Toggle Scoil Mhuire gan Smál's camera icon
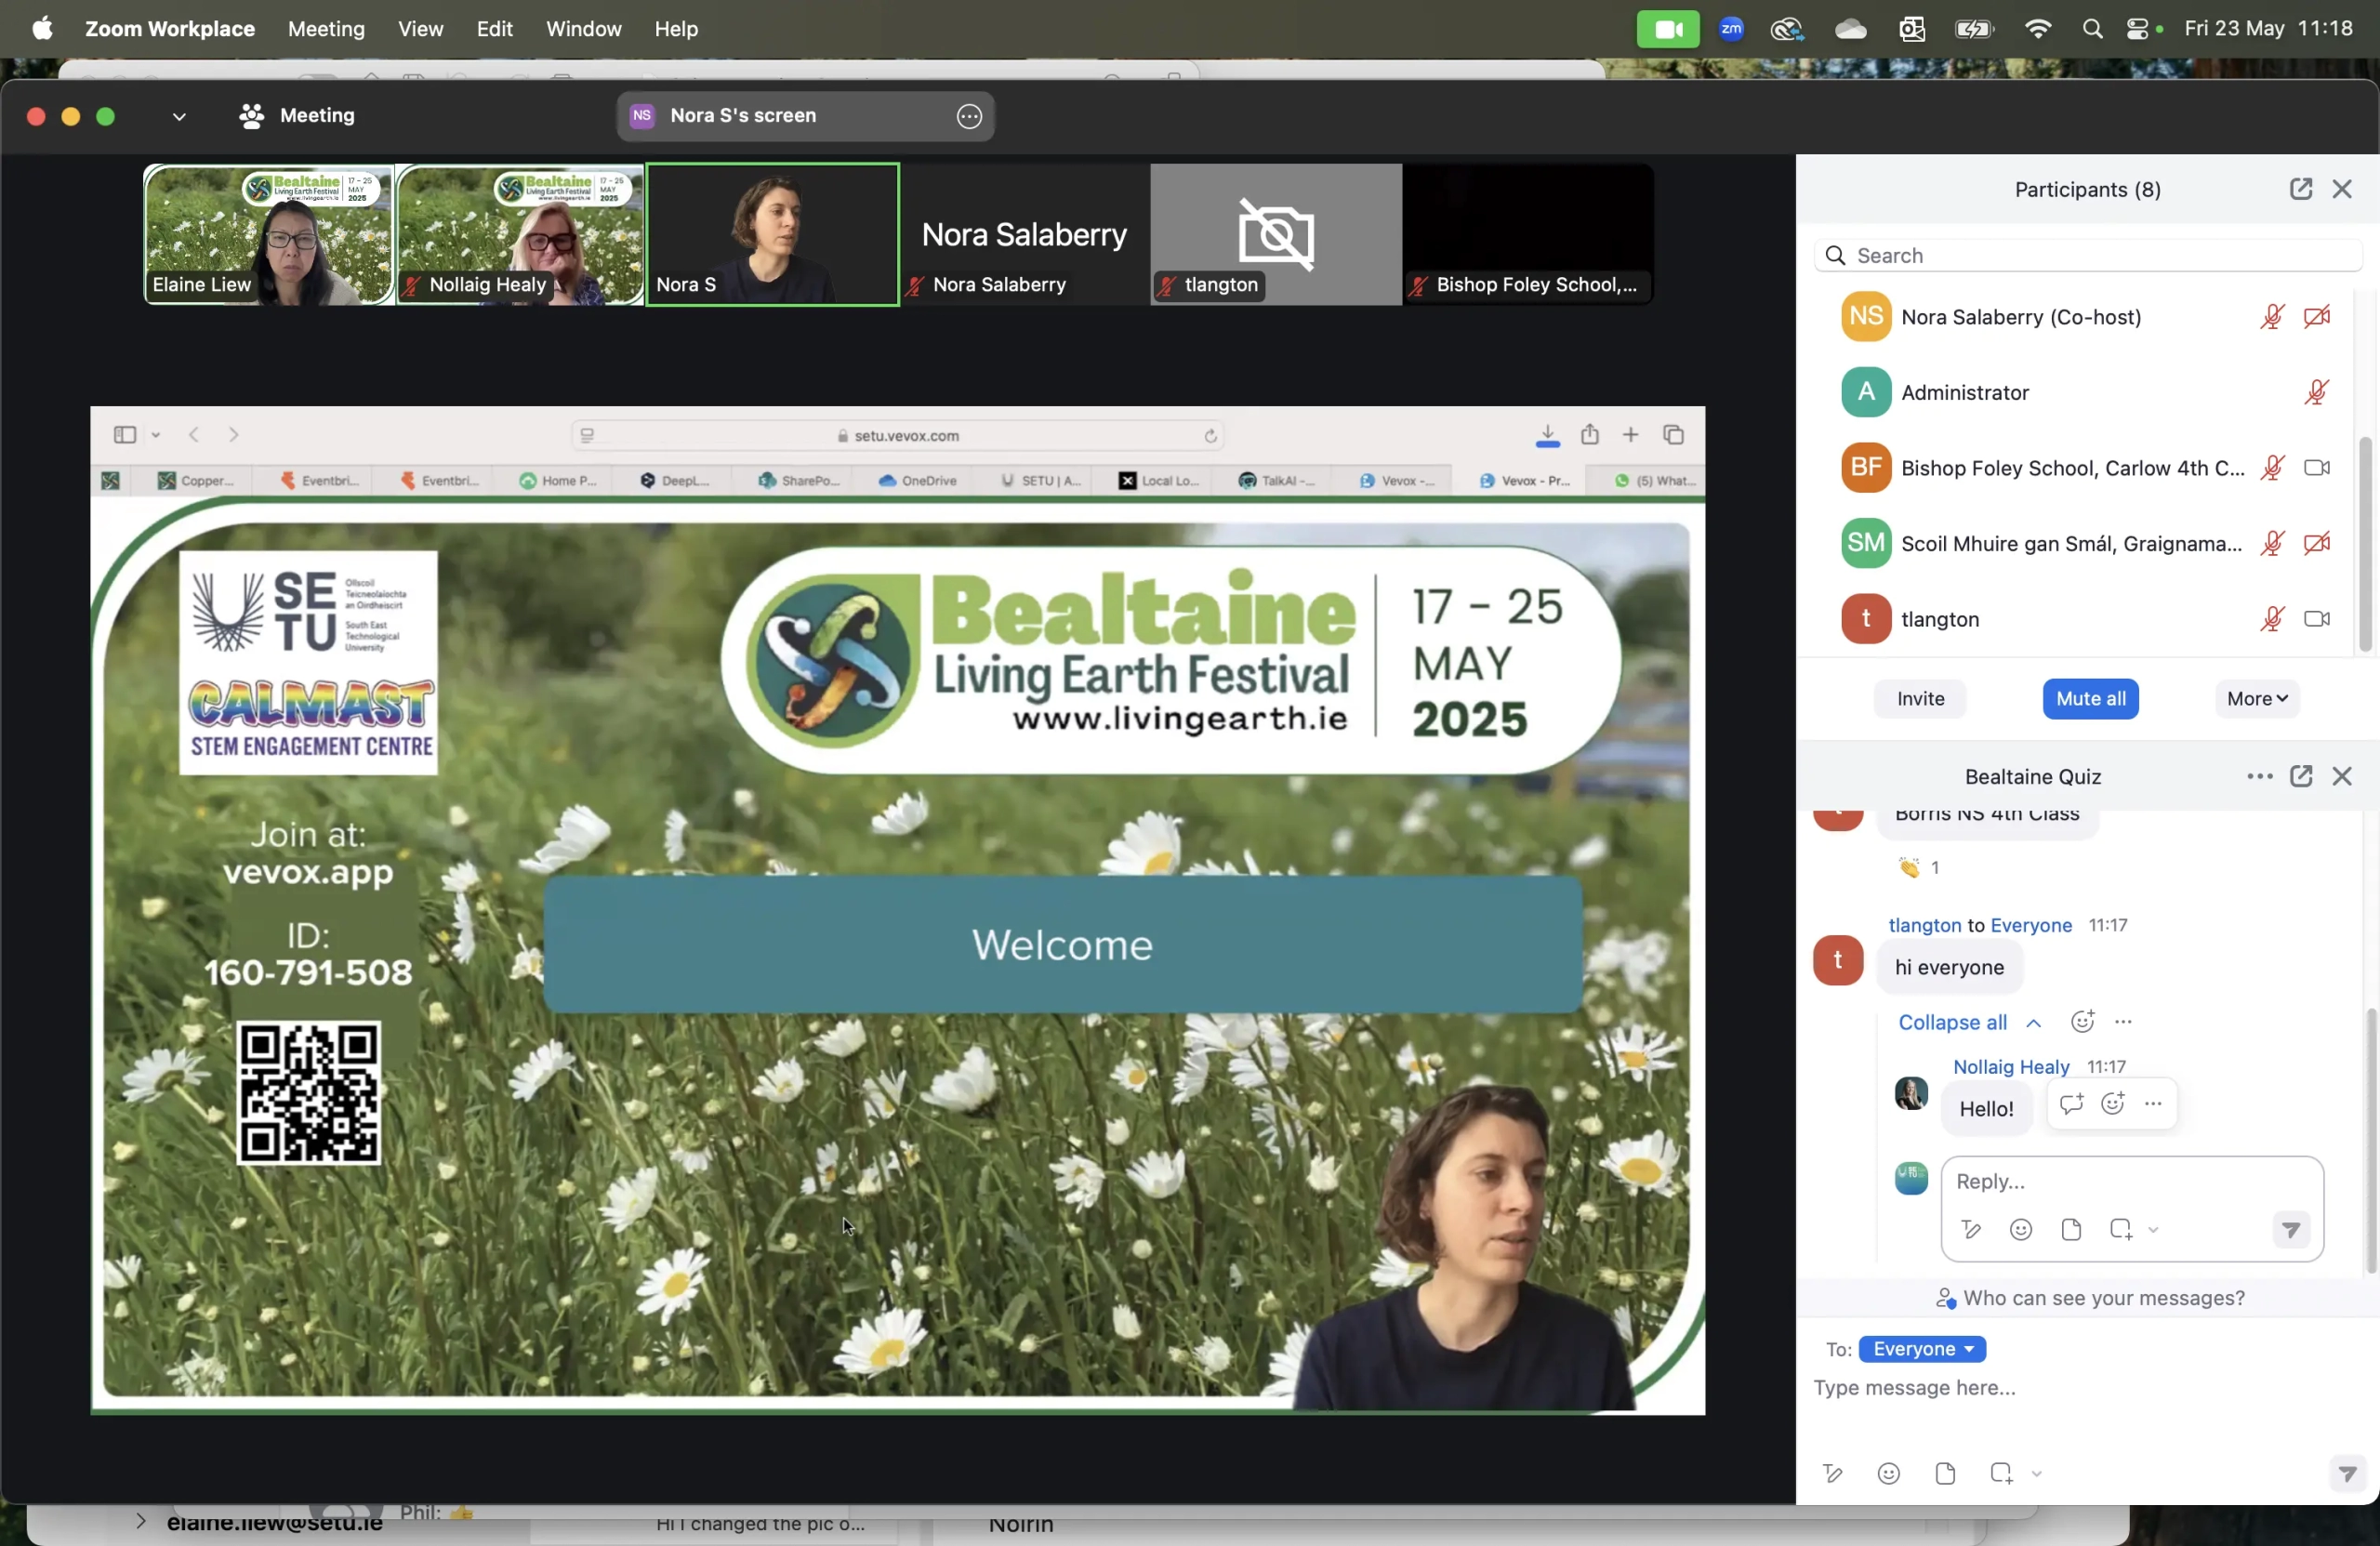Viewport: 2380px width, 1546px height. (x=2316, y=543)
